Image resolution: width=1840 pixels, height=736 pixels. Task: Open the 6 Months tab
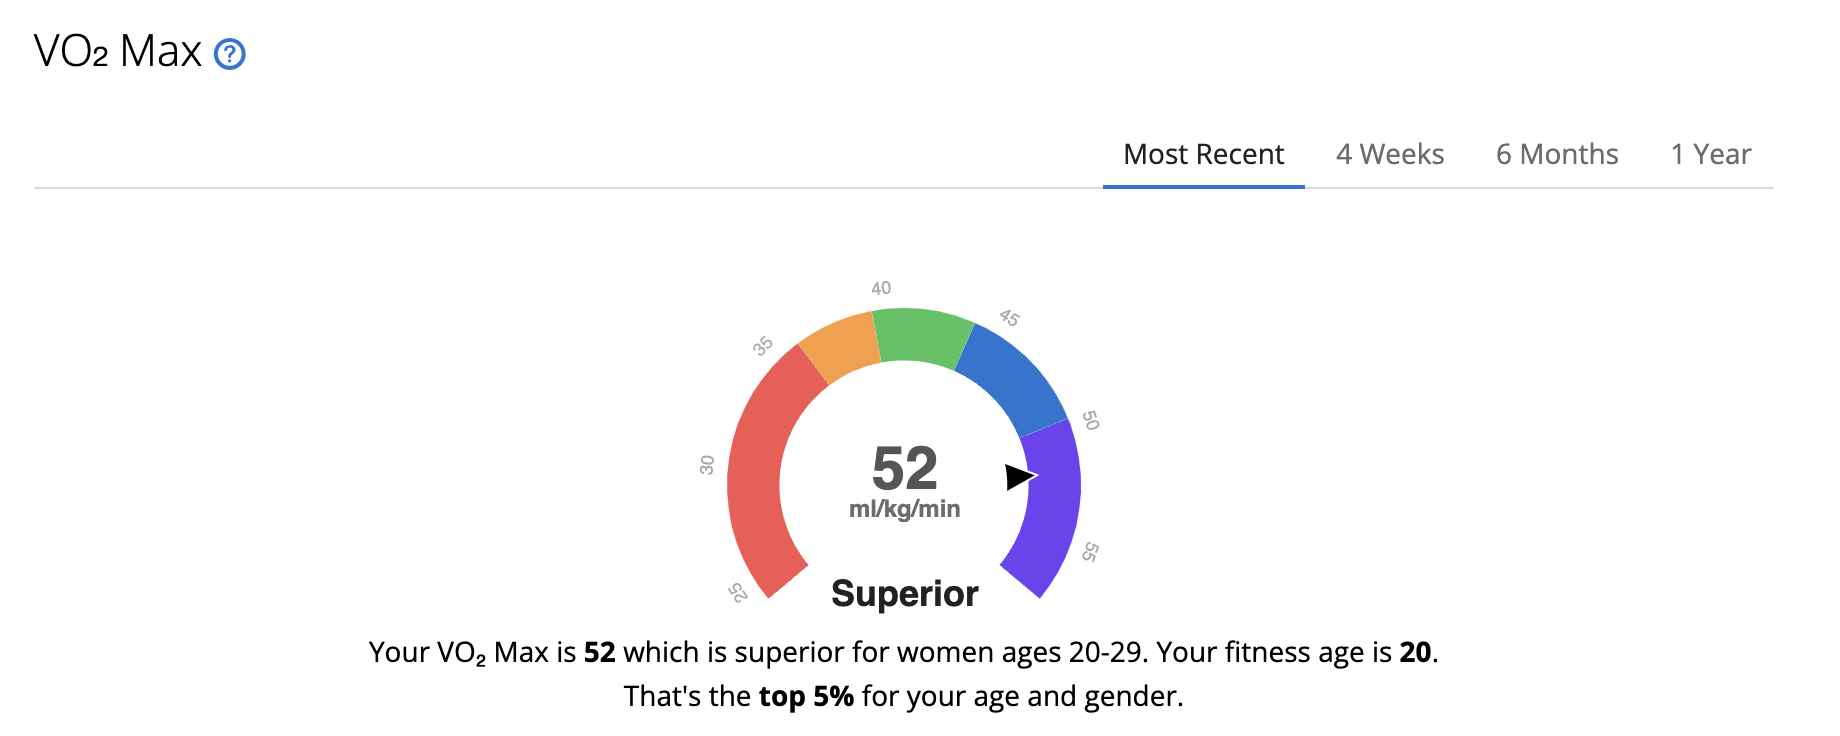pyautogui.click(x=1557, y=154)
